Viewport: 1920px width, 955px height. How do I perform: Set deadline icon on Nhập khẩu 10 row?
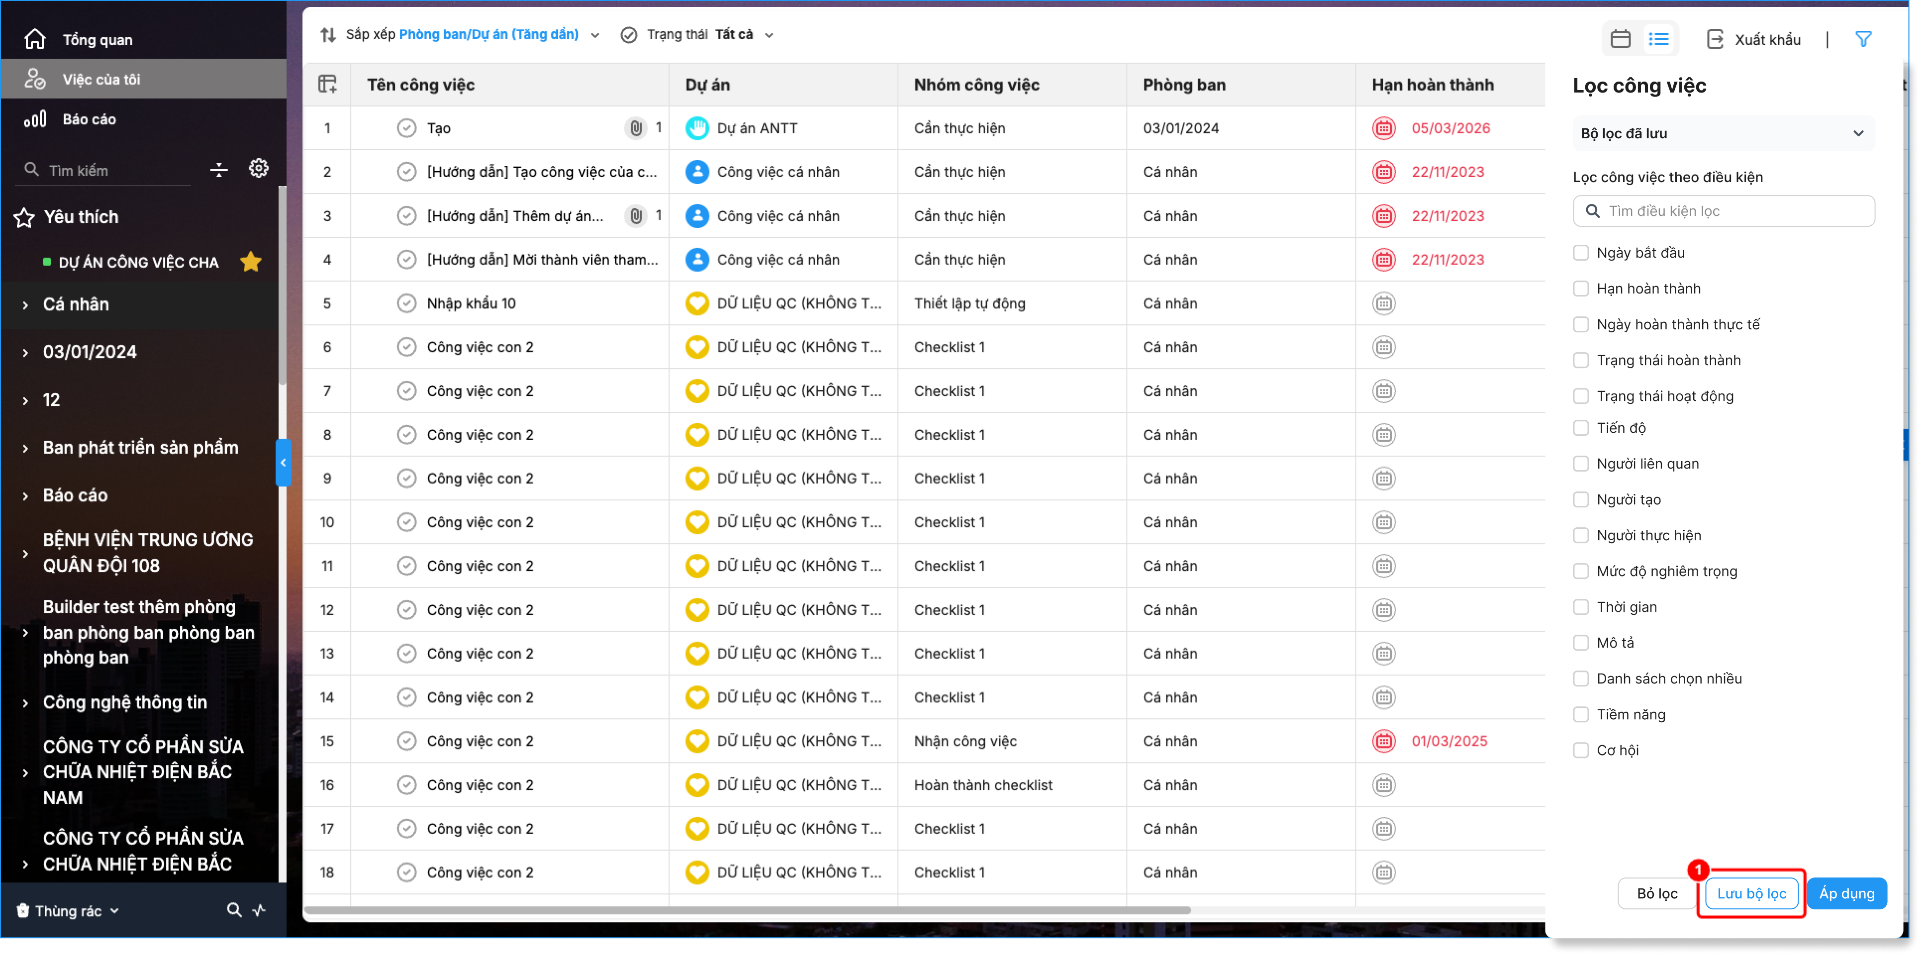pos(1384,303)
